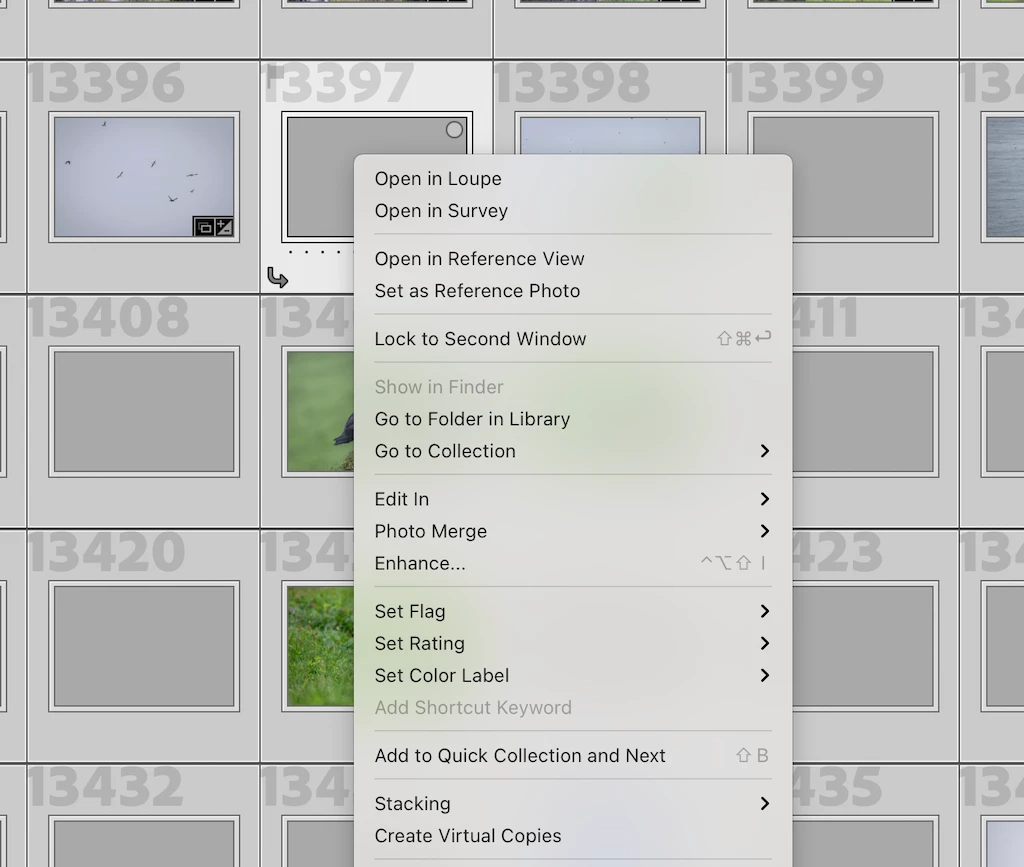
Task: Click the develop adjustments badge on photo 13396
Action: coord(224,227)
